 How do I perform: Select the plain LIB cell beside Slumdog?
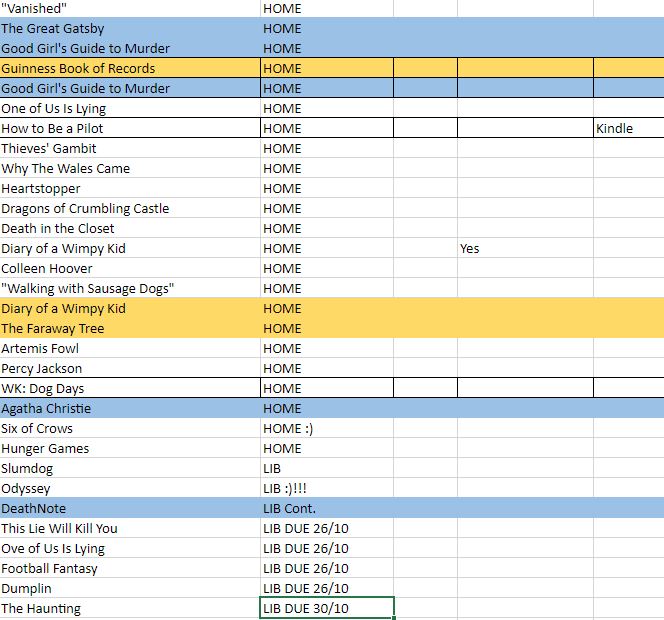pyautogui.click(x=327, y=468)
